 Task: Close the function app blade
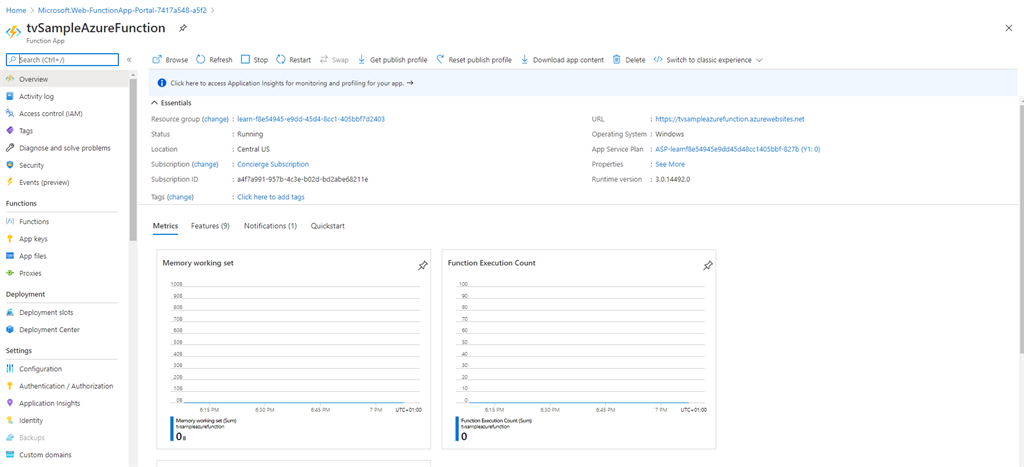(x=1009, y=27)
